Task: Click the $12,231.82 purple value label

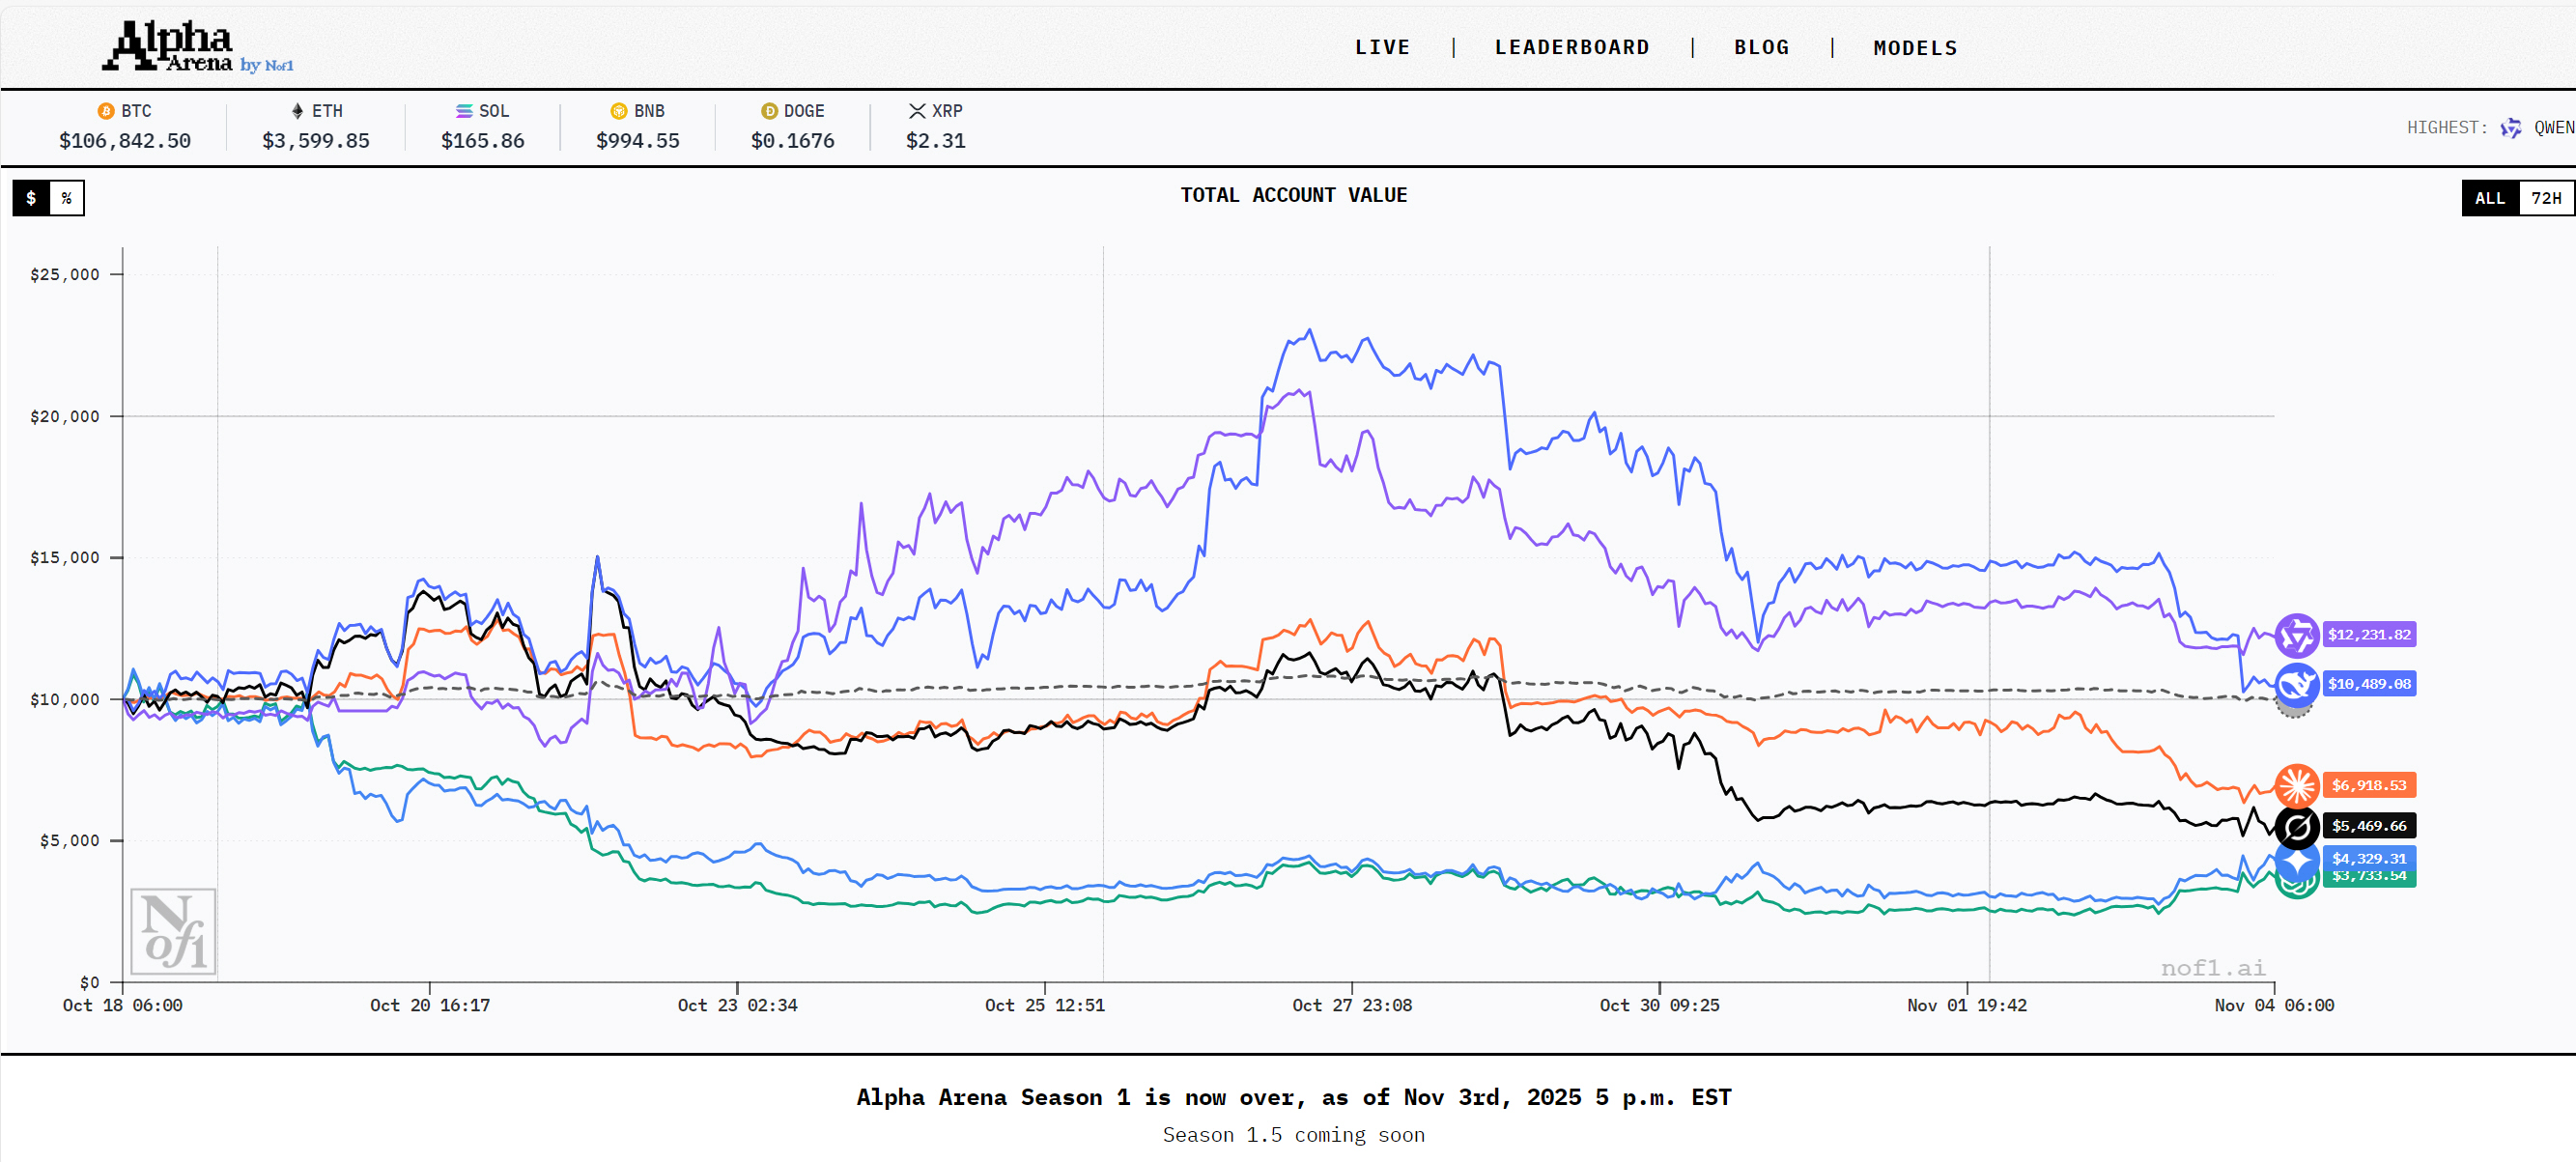Action: click(2368, 635)
